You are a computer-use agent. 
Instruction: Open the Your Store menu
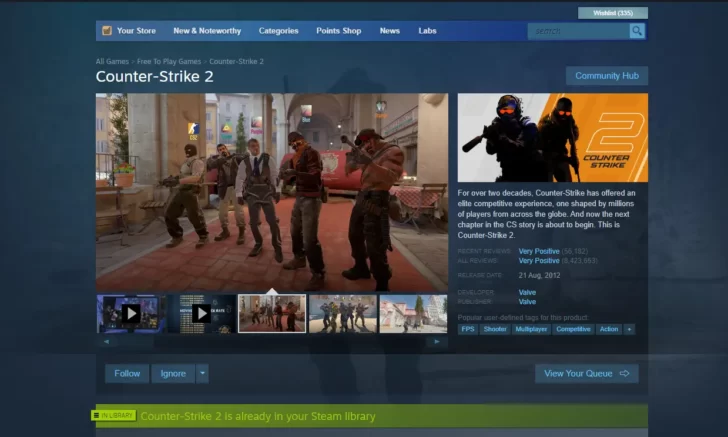[x=136, y=31]
